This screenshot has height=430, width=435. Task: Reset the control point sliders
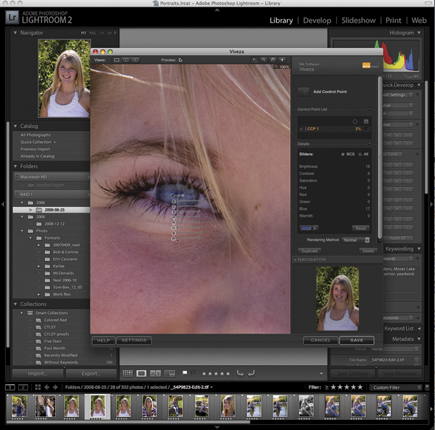[361, 228]
